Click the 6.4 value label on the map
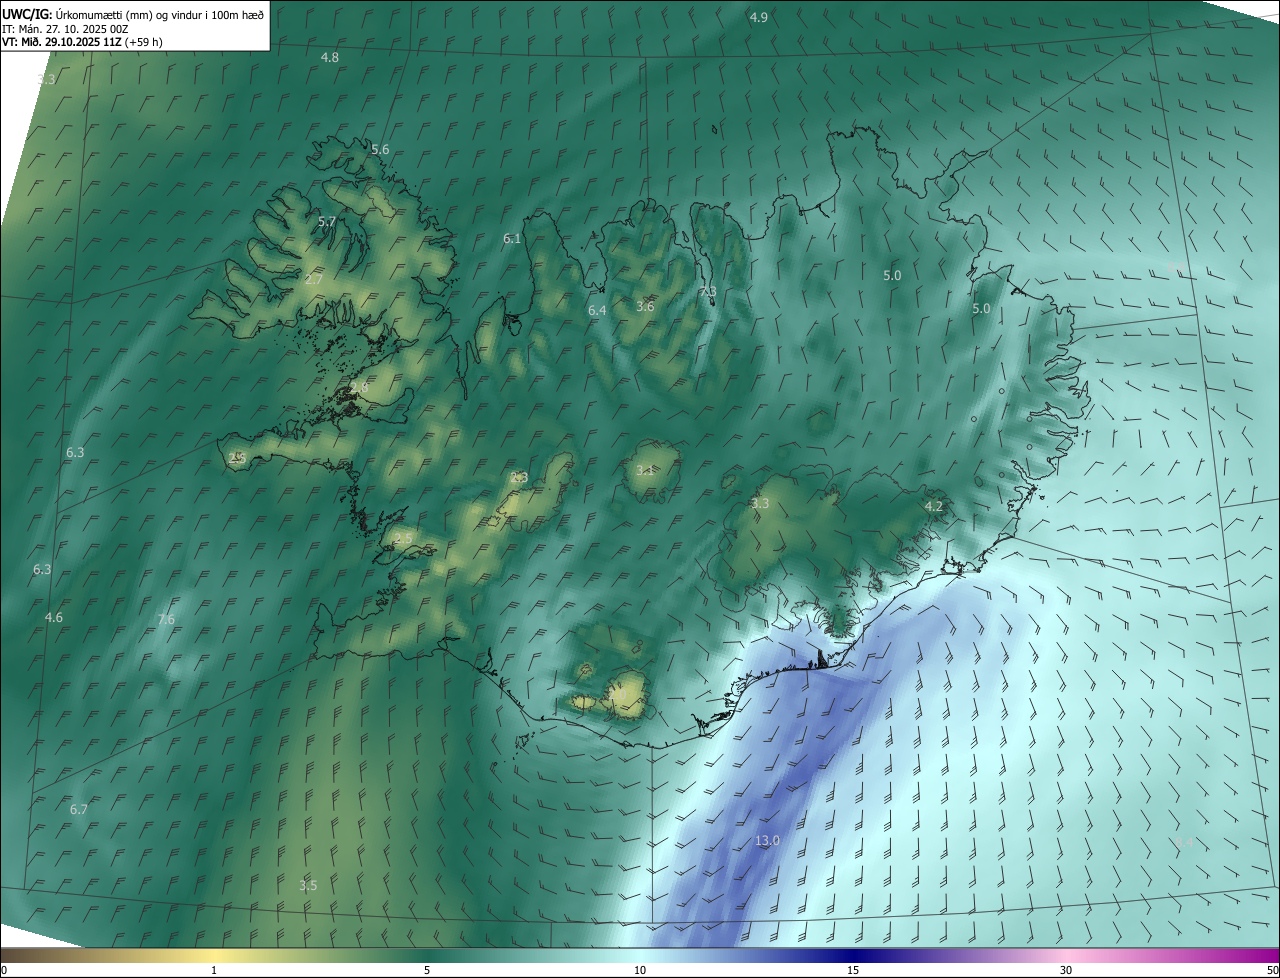1280x978 pixels. 597,311
